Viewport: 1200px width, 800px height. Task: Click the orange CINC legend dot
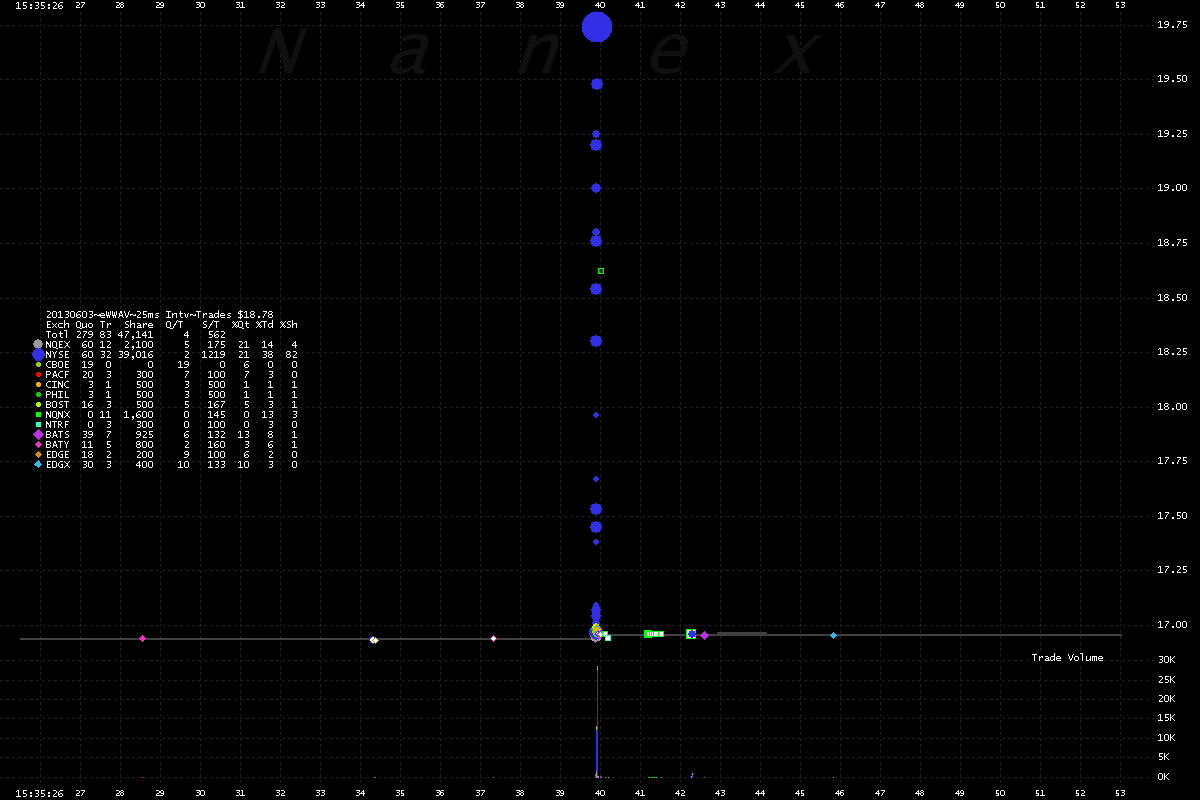(38, 384)
